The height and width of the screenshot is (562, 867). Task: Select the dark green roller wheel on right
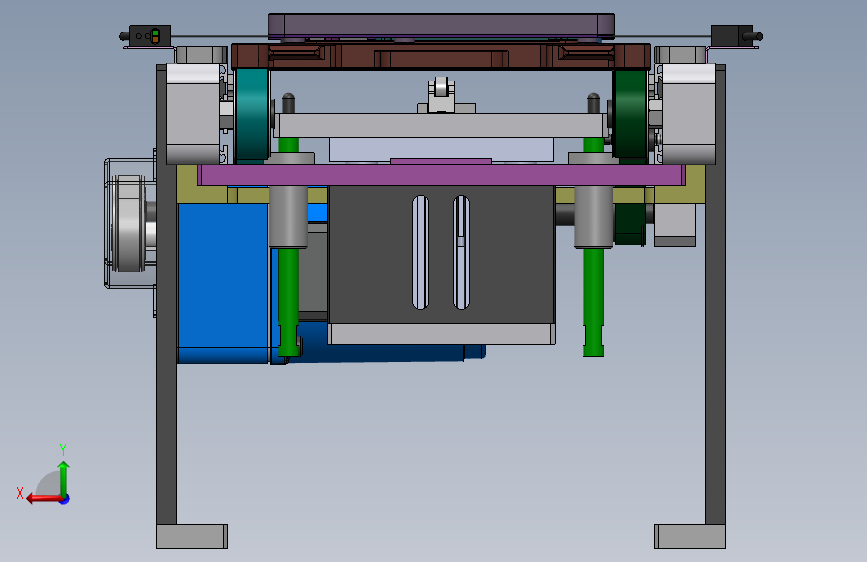coord(630,115)
